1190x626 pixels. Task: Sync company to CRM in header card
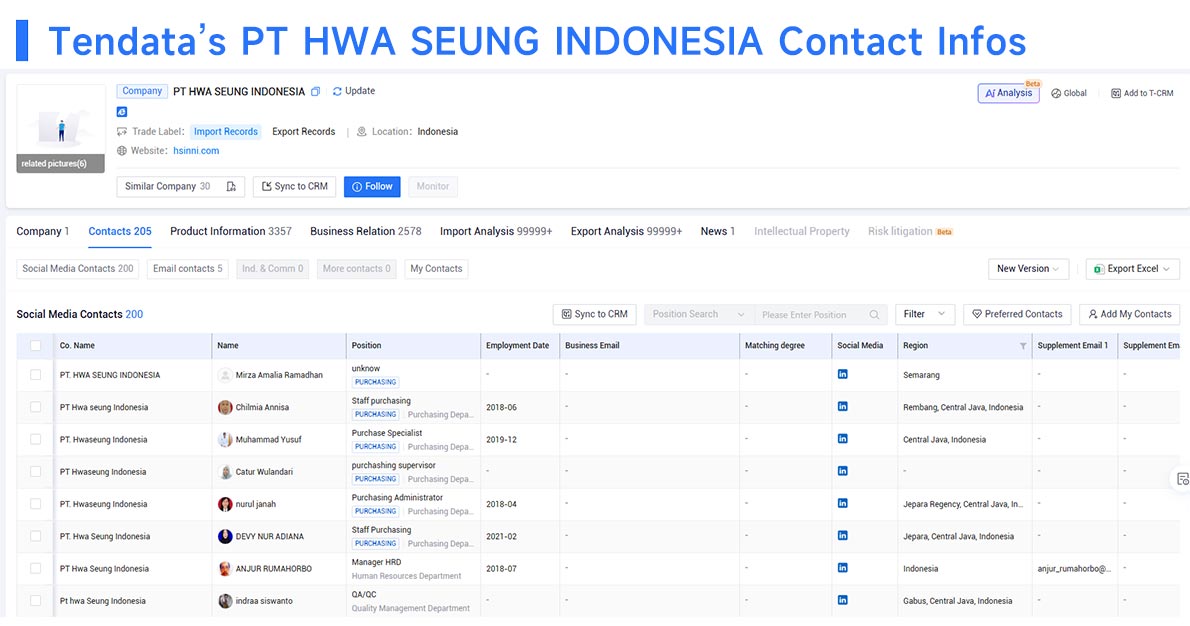click(294, 187)
